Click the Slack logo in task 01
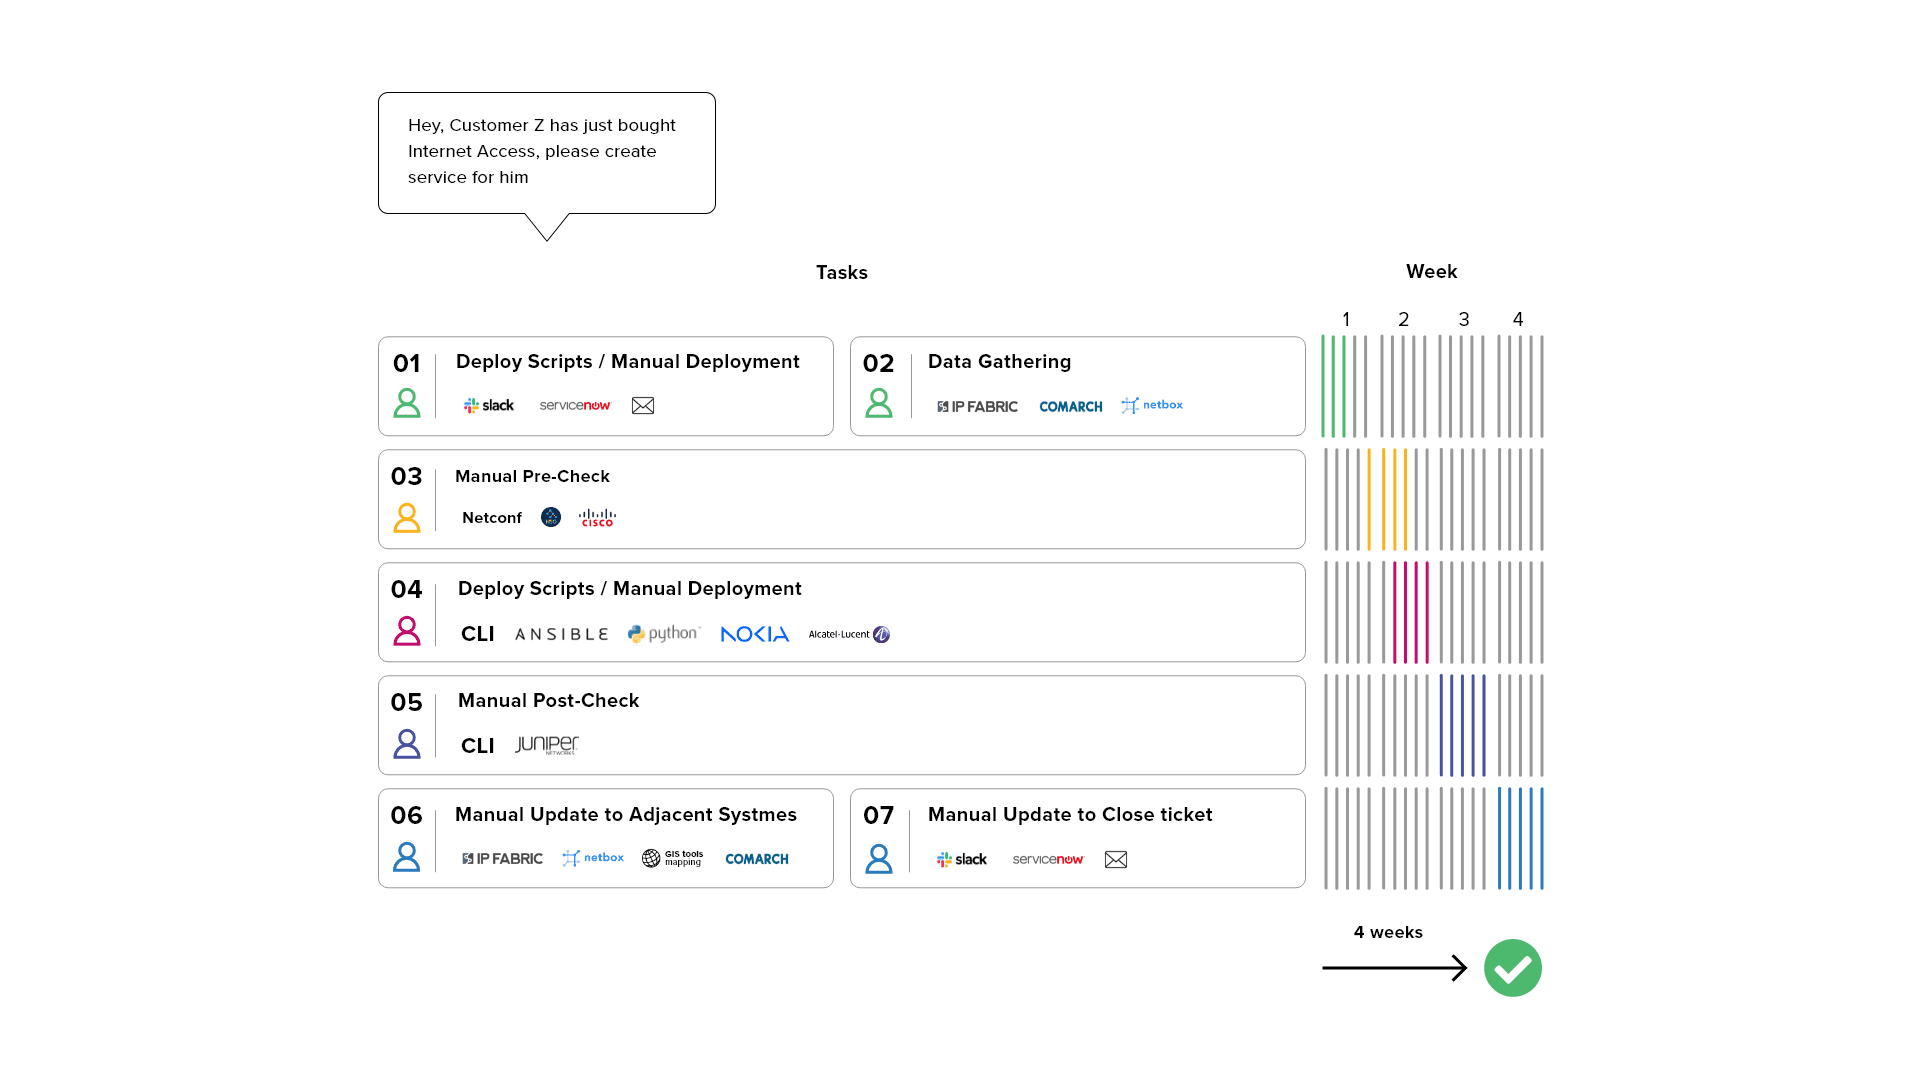The image size is (1920, 1080). click(x=488, y=405)
